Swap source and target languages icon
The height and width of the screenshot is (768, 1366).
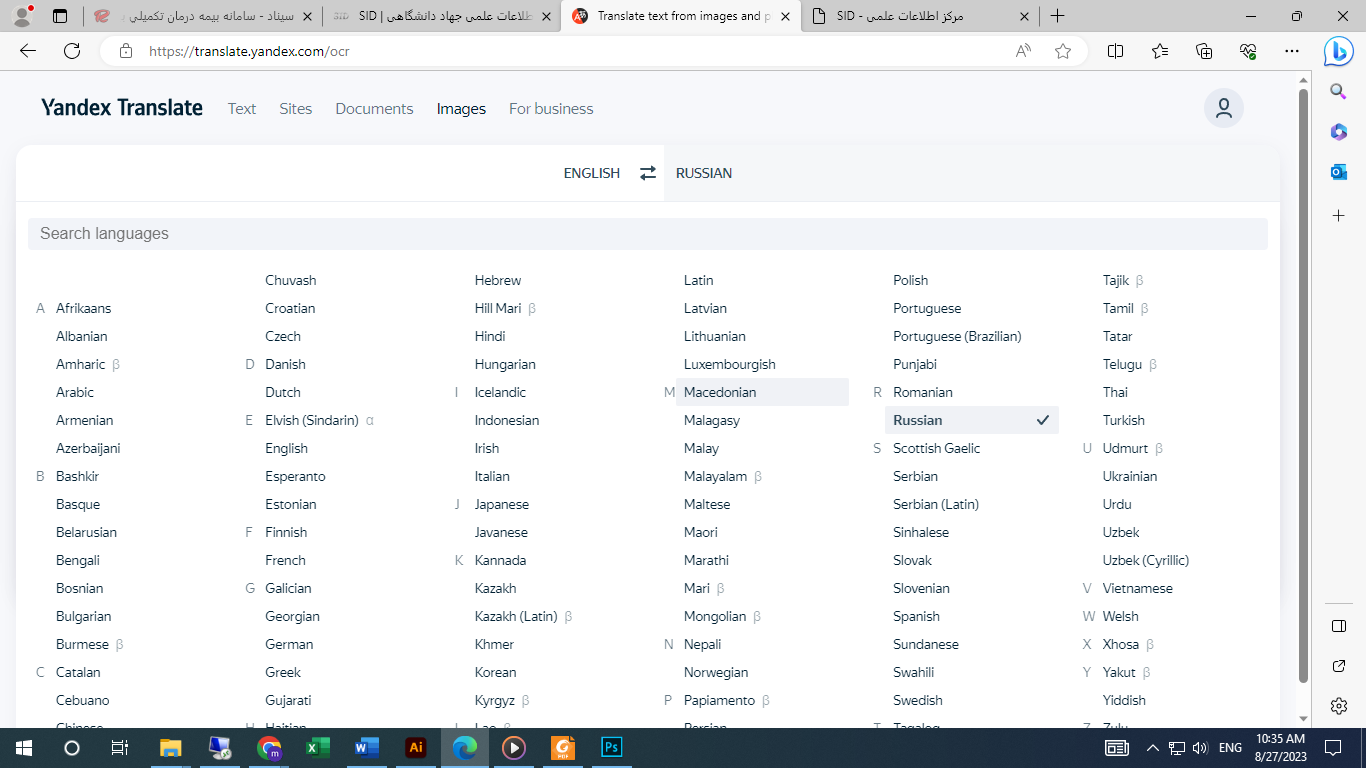[648, 173]
